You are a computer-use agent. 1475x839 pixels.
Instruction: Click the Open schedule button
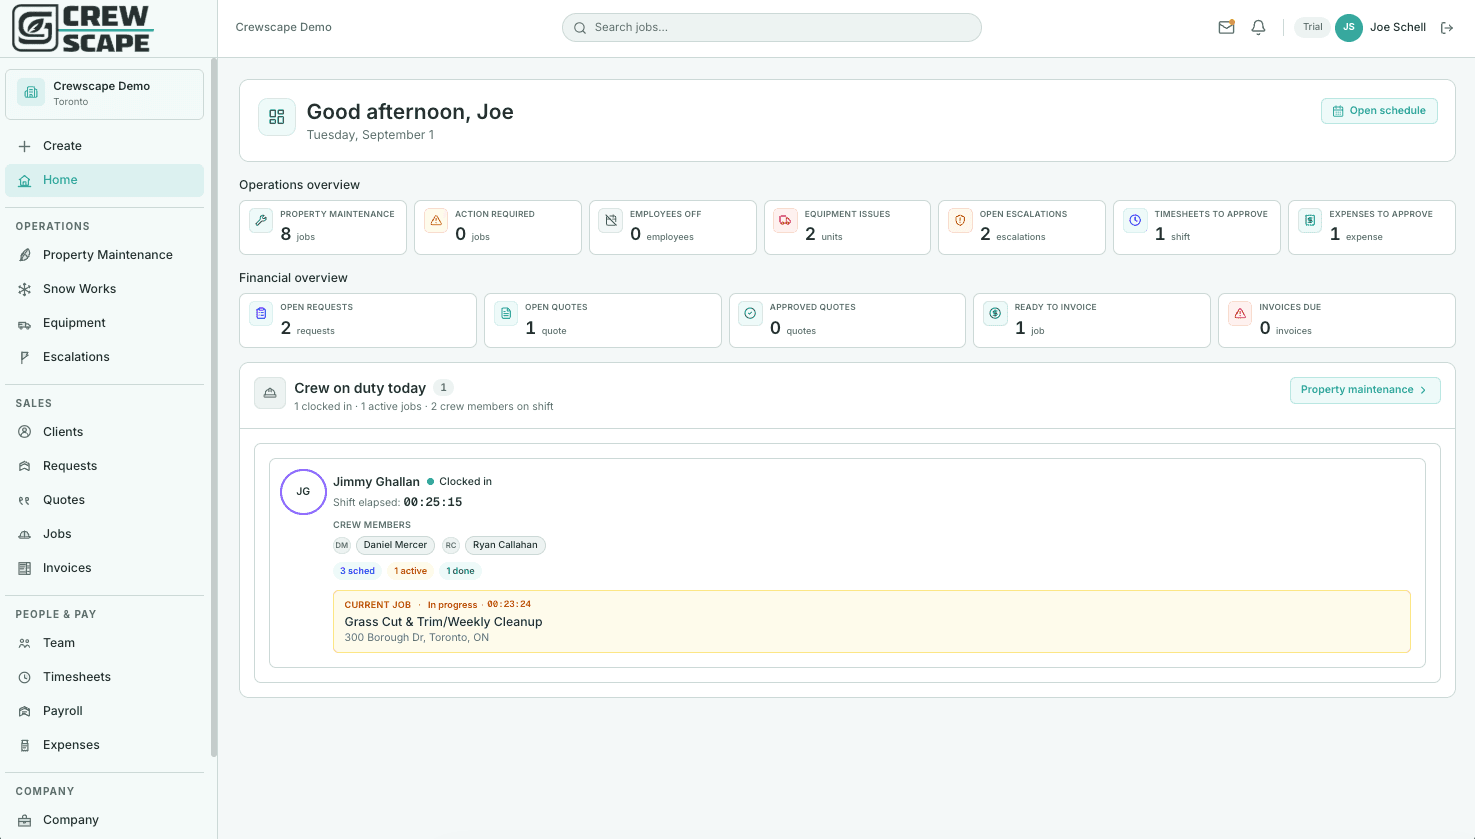[1379, 111]
